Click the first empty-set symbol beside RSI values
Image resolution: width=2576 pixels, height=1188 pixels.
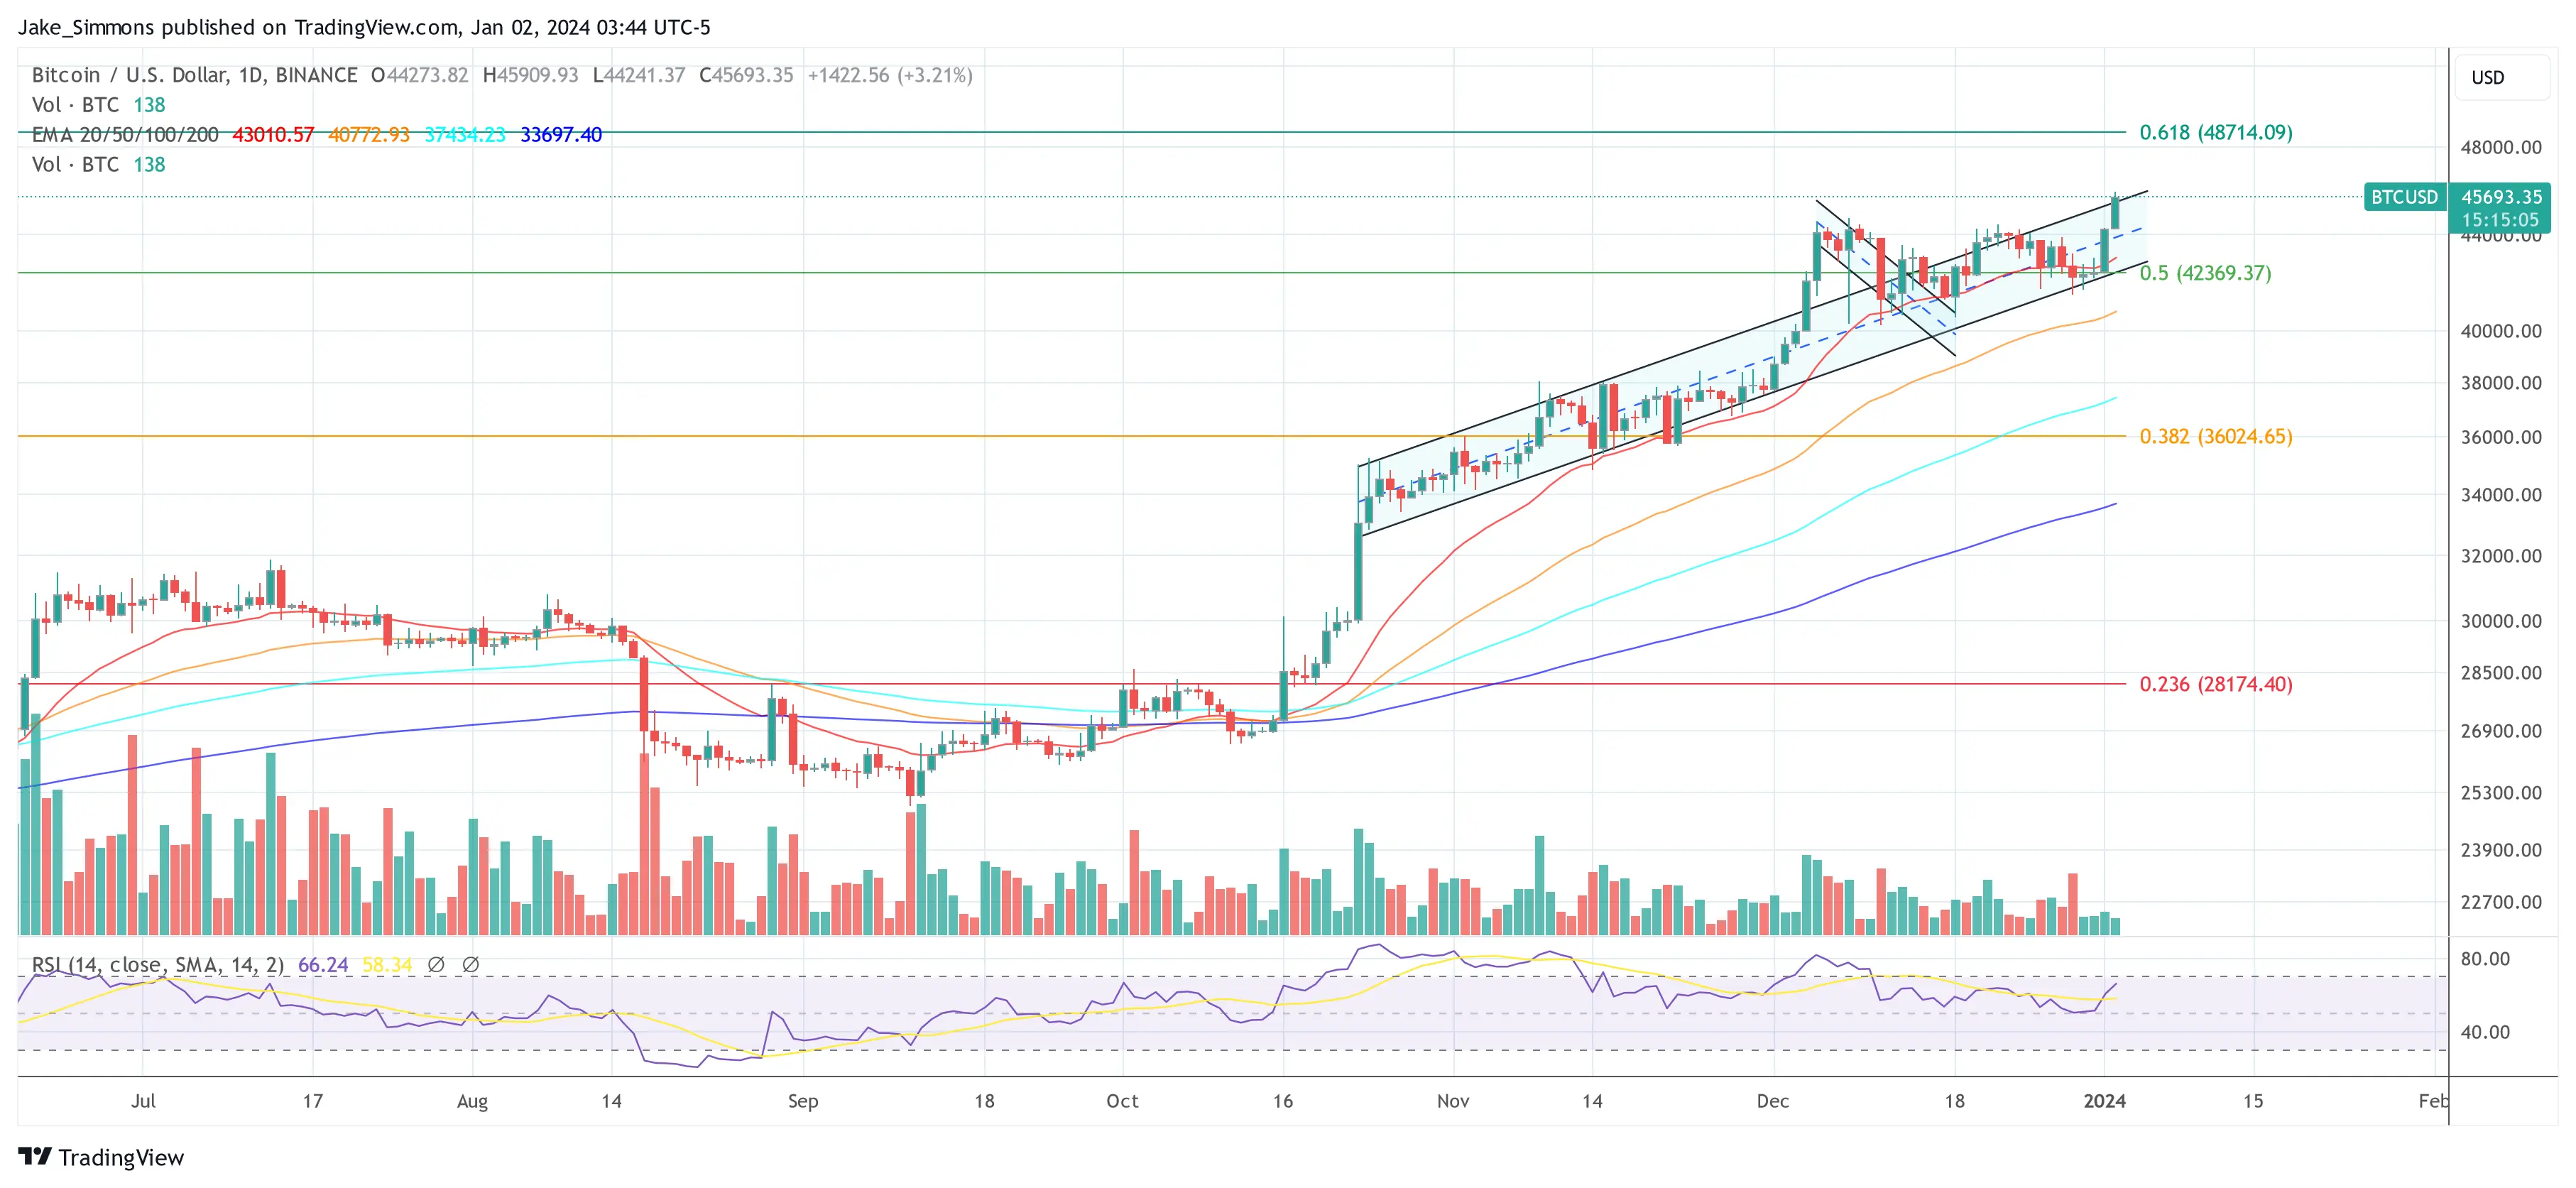pyautogui.click(x=436, y=965)
